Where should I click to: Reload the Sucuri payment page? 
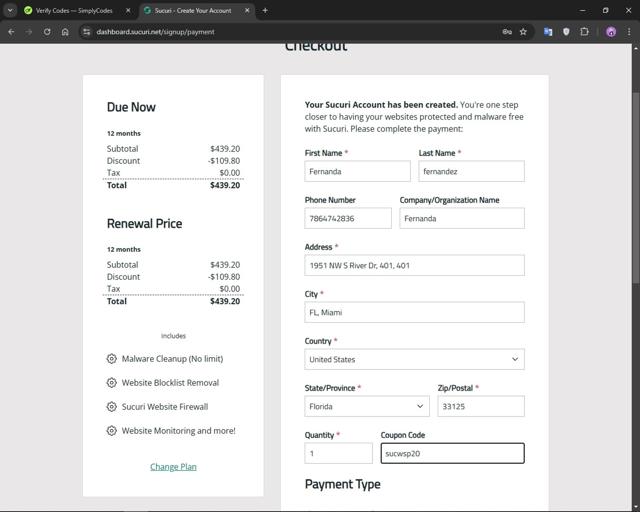pyautogui.click(x=47, y=32)
